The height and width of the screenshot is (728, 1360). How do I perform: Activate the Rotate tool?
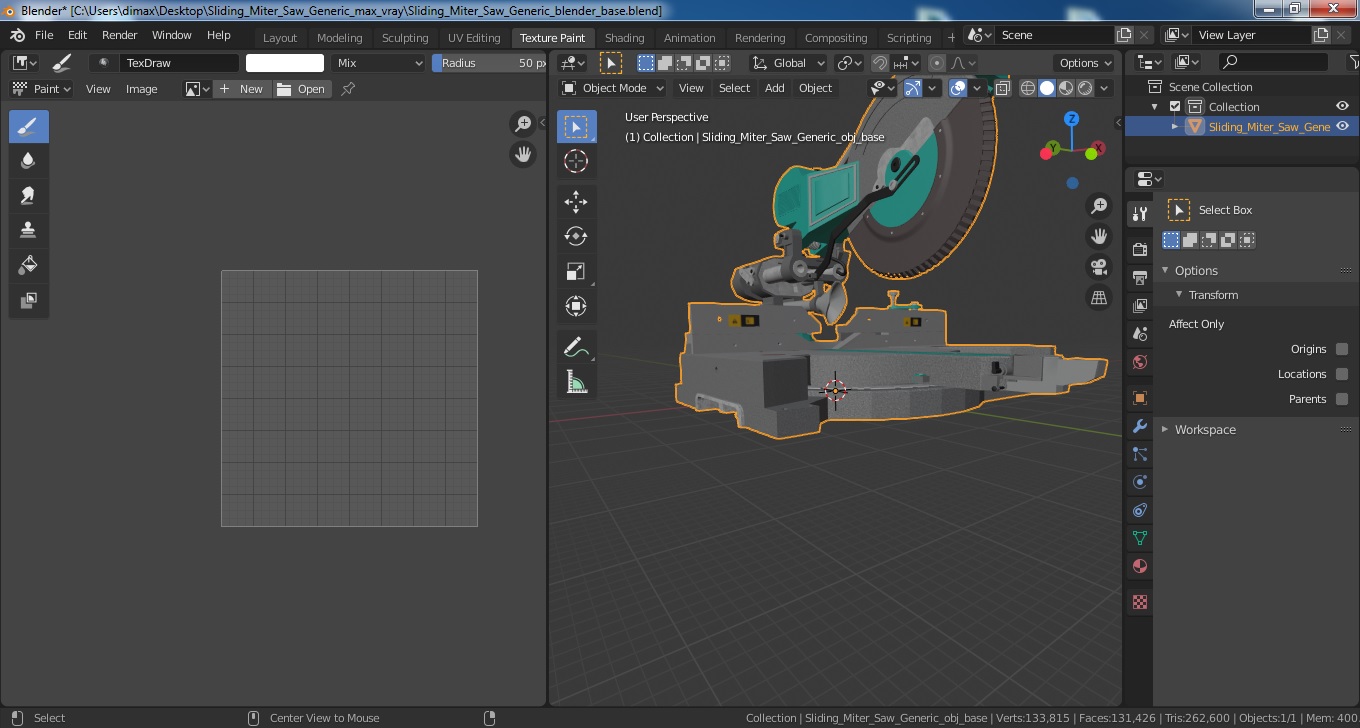(576, 237)
